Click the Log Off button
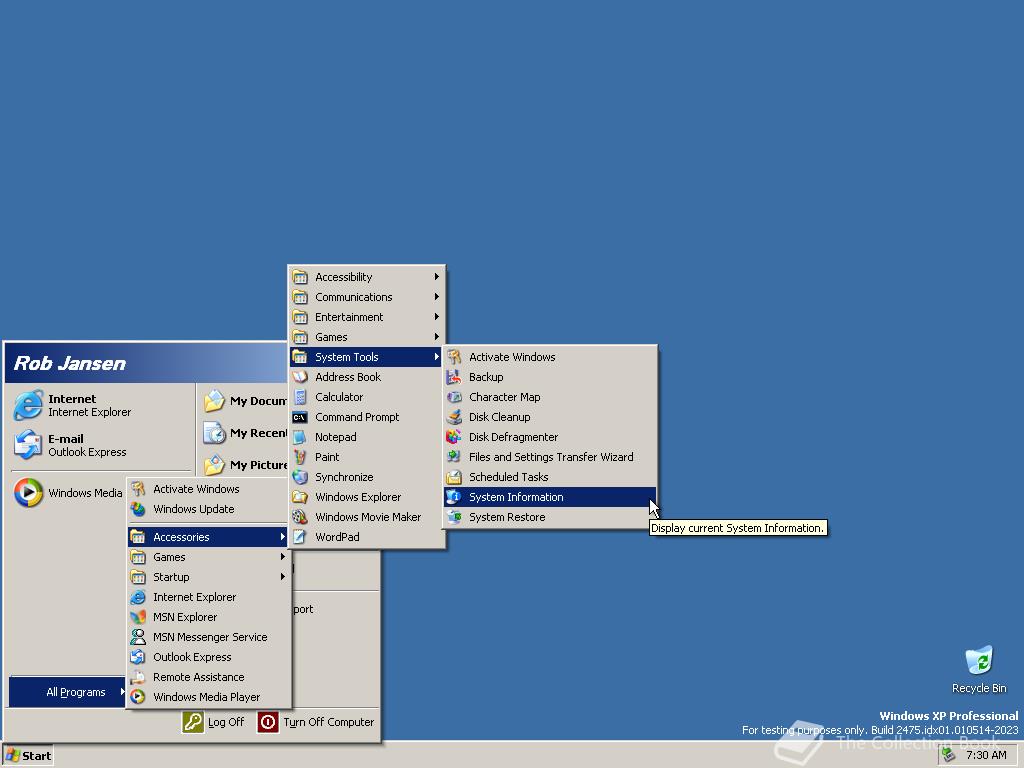Viewport: 1024px width, 768px height. [213, 722]
